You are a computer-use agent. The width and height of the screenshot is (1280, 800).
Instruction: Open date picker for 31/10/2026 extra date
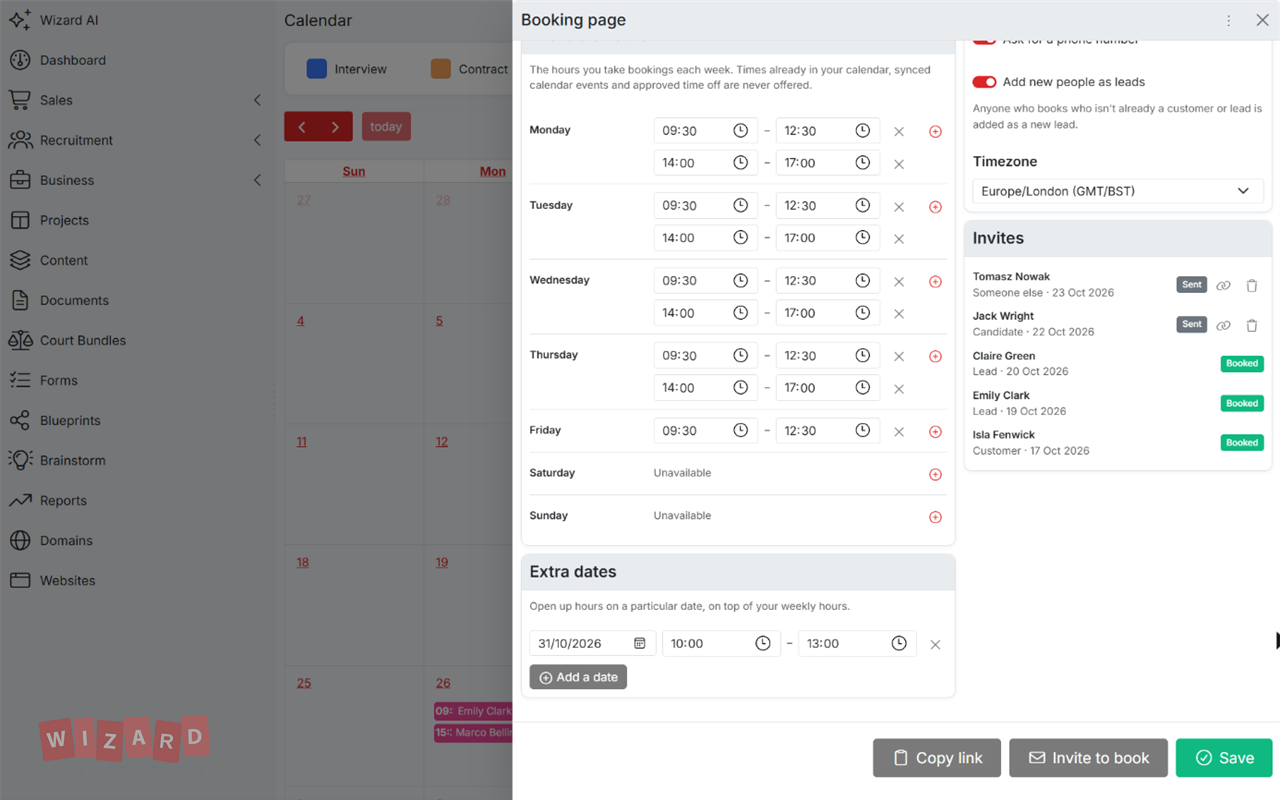point(640,644)
